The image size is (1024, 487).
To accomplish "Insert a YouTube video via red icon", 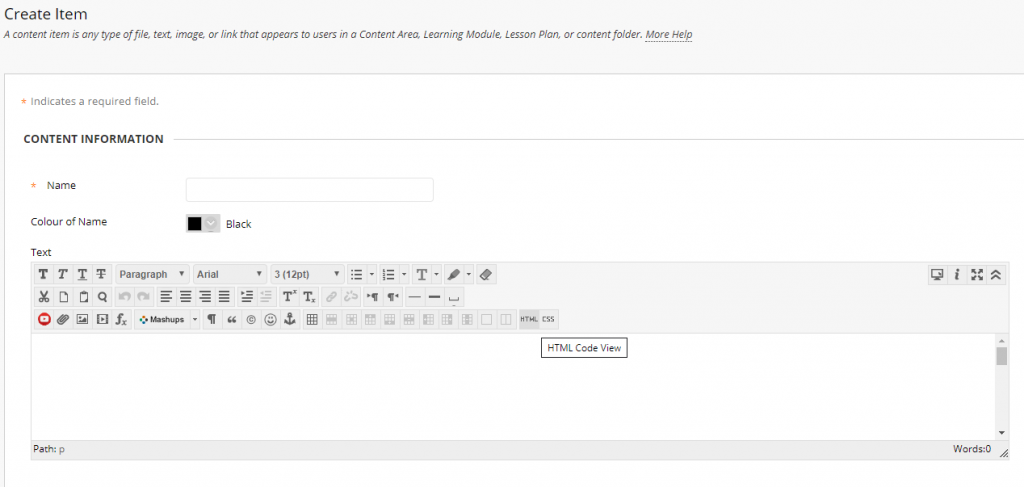I will click(x=44, y=319).
